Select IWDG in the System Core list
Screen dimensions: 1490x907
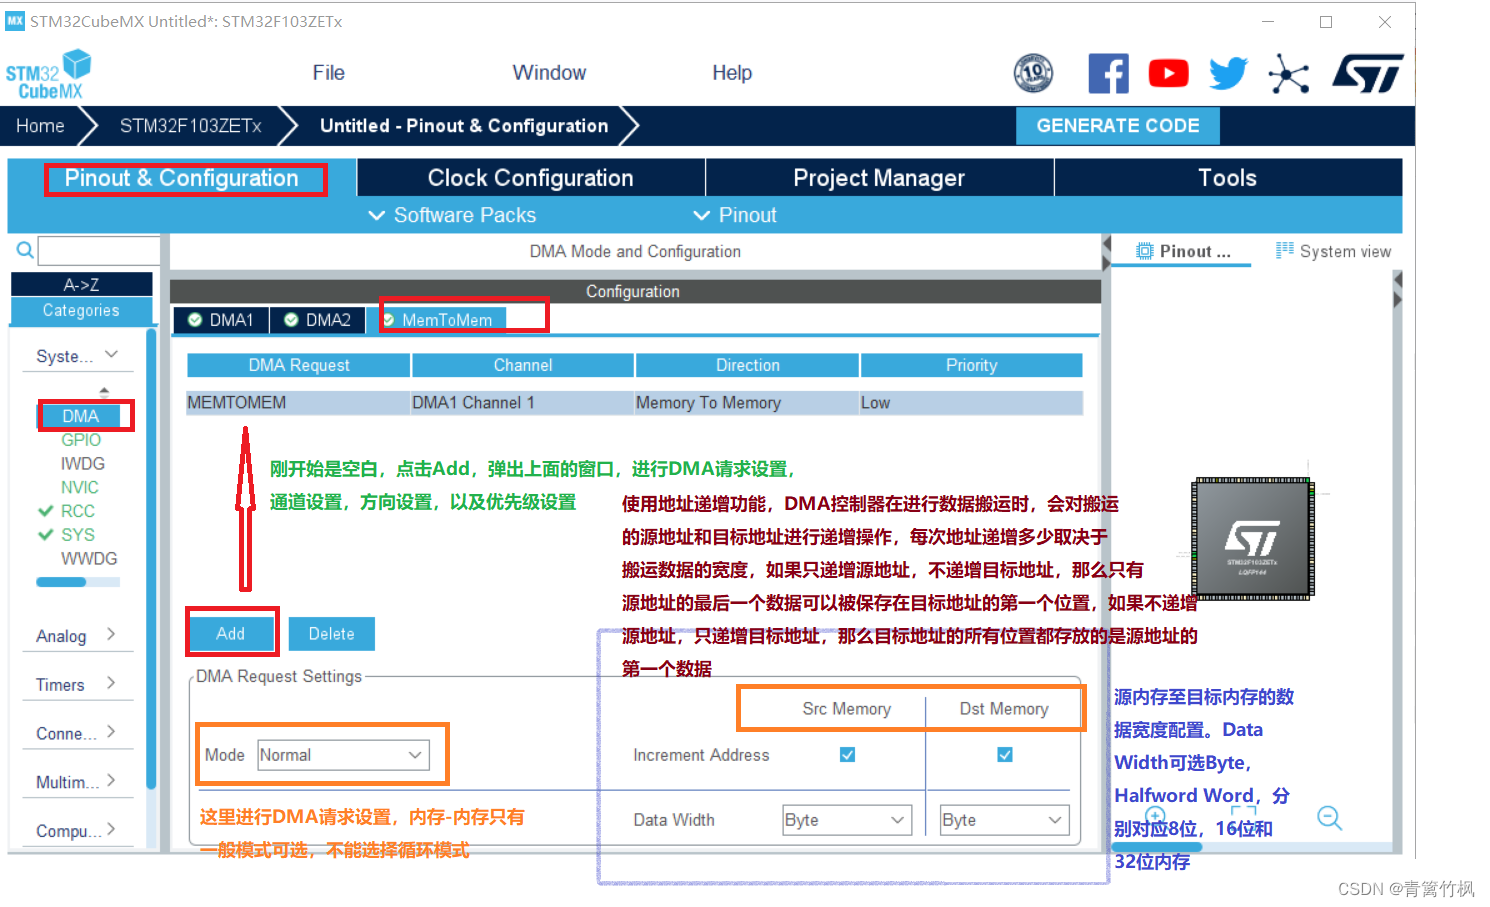83,464
